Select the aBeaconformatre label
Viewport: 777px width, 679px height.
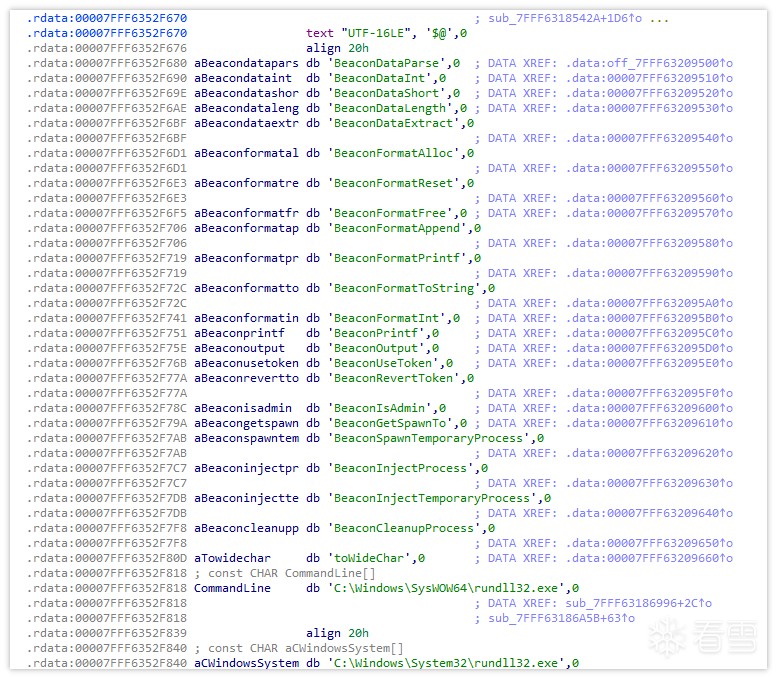[246, 183]
